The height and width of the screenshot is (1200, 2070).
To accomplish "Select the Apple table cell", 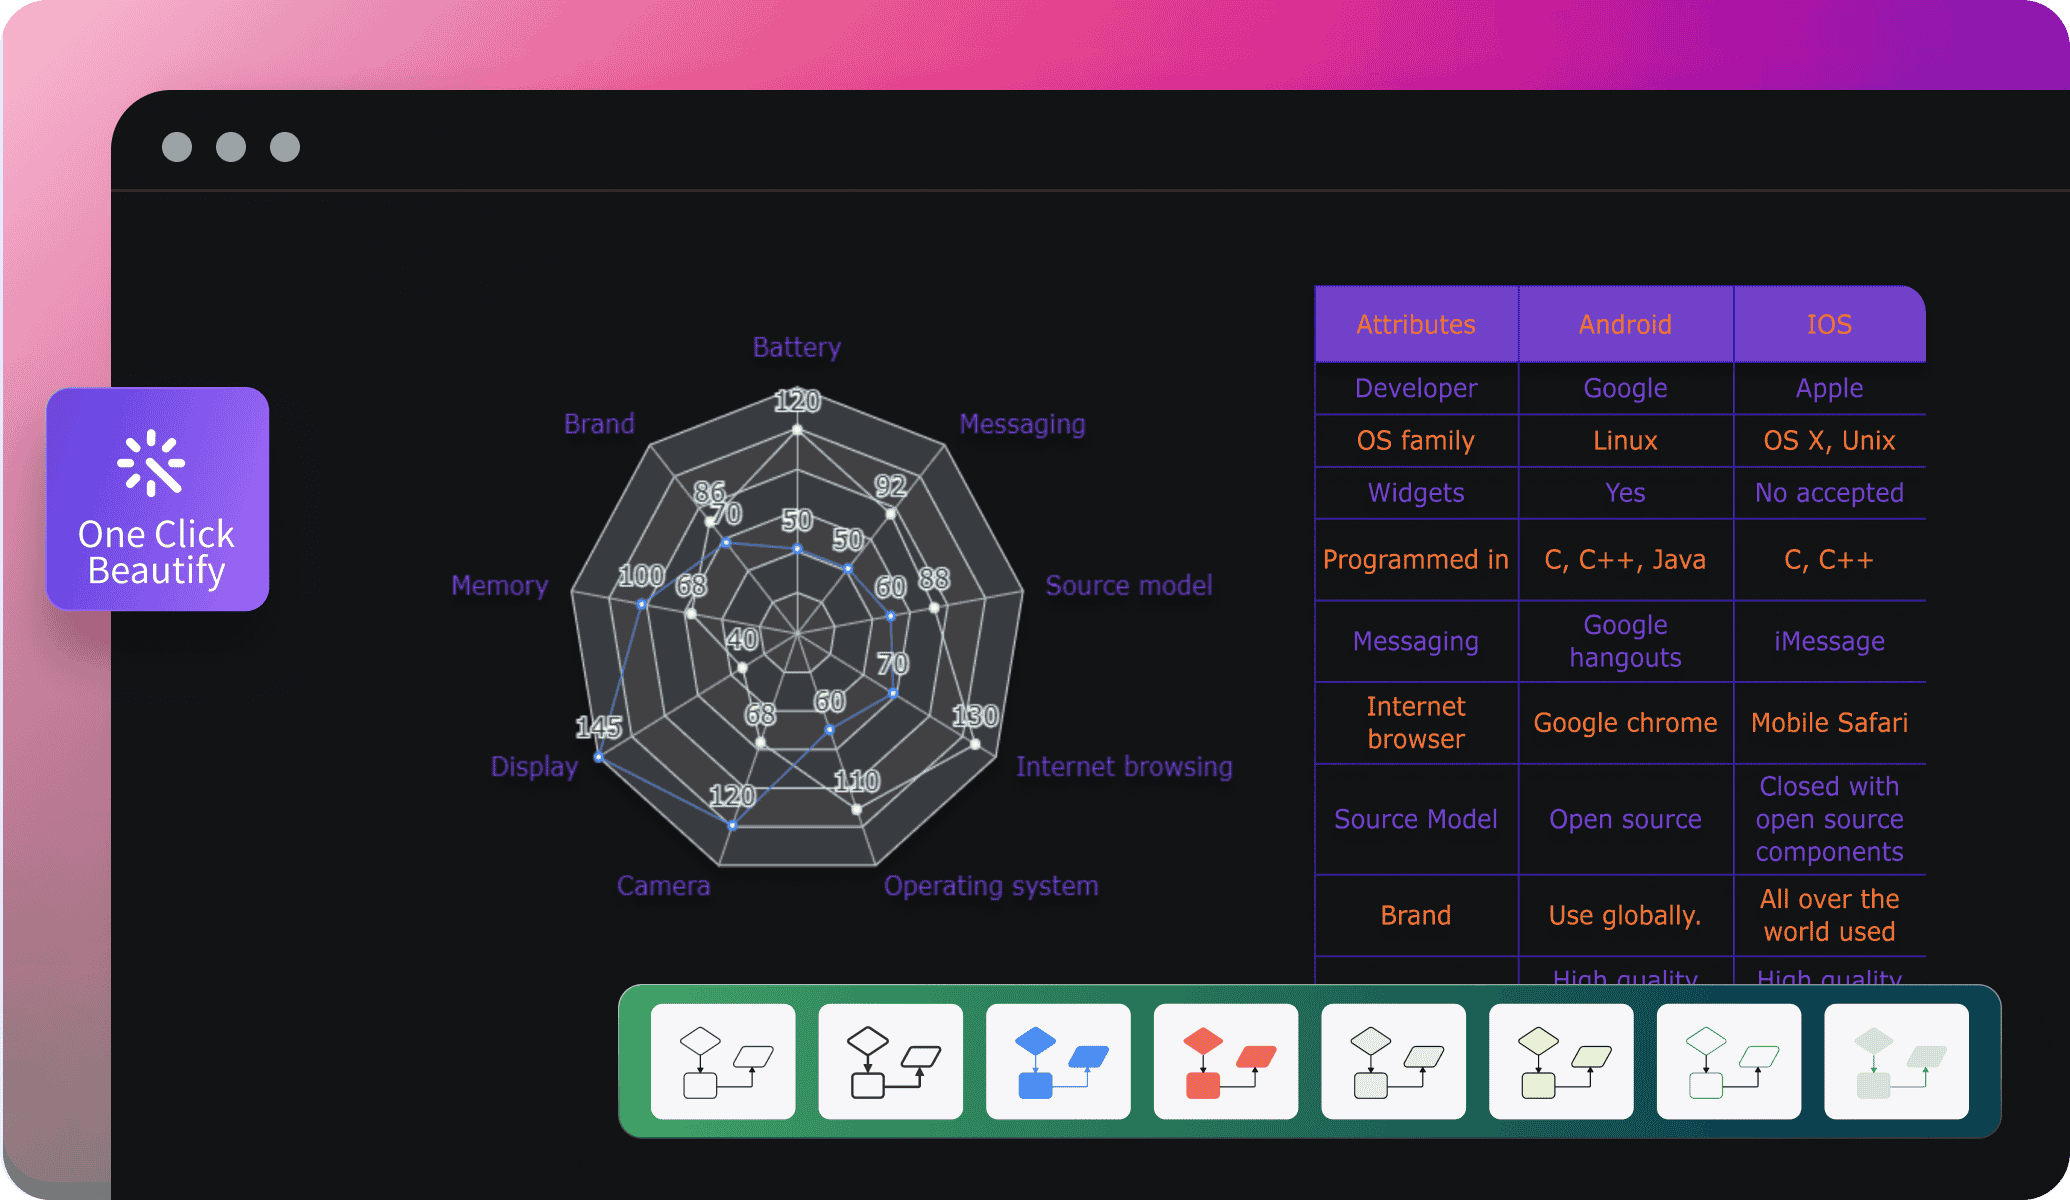I will [x=1829, y=388].
